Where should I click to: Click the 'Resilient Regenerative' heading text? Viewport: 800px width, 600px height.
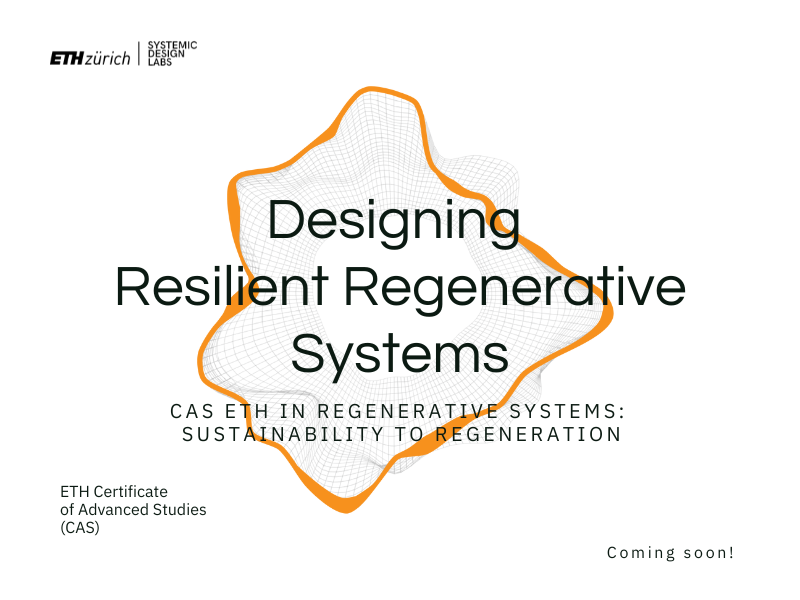398,288
